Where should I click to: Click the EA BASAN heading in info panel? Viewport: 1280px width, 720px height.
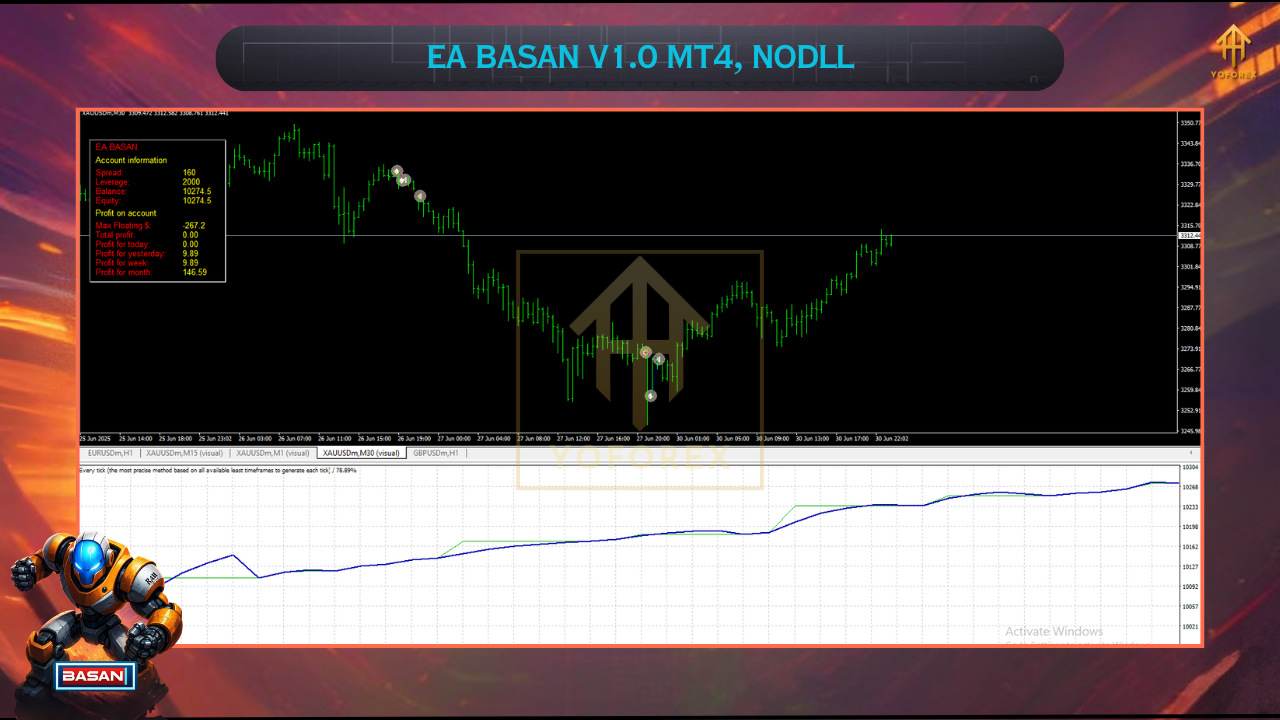[117, 147]
